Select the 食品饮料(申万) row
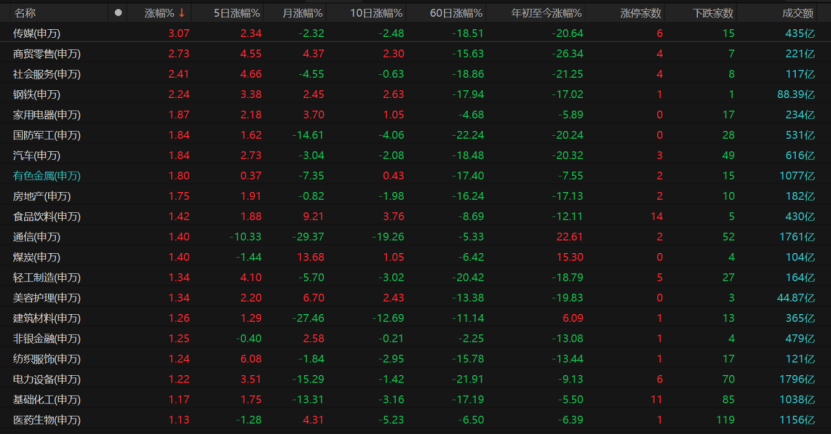The width and height of the screenshot is (831, 435). click(x=416, y=216)
